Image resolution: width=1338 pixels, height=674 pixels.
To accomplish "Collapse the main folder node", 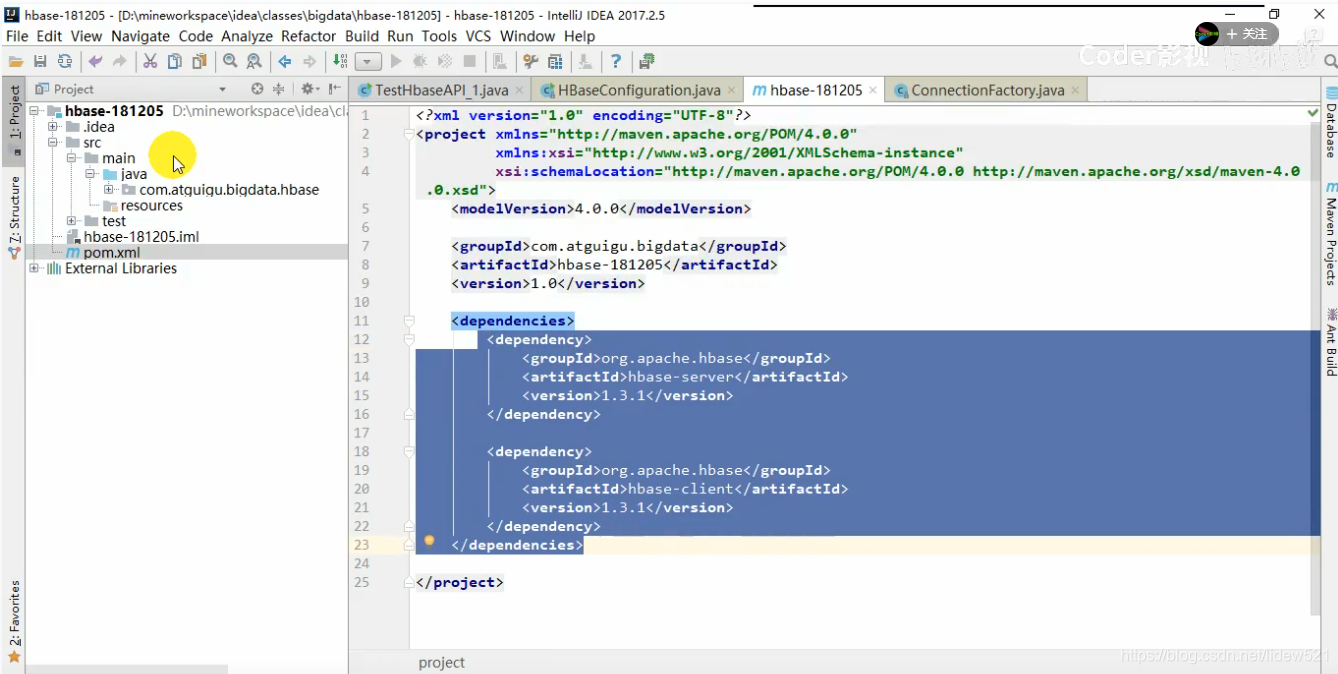I will tap(72, 158).
